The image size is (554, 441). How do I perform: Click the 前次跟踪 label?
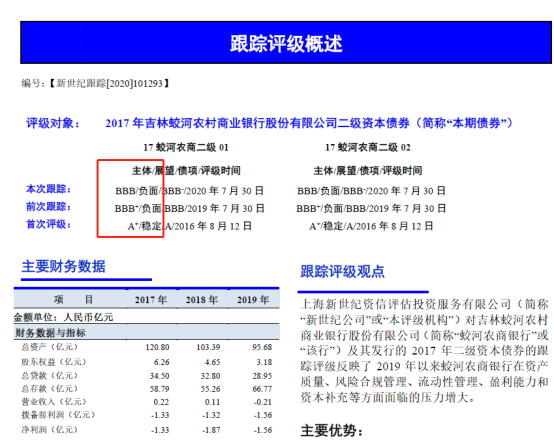point(48,207)
